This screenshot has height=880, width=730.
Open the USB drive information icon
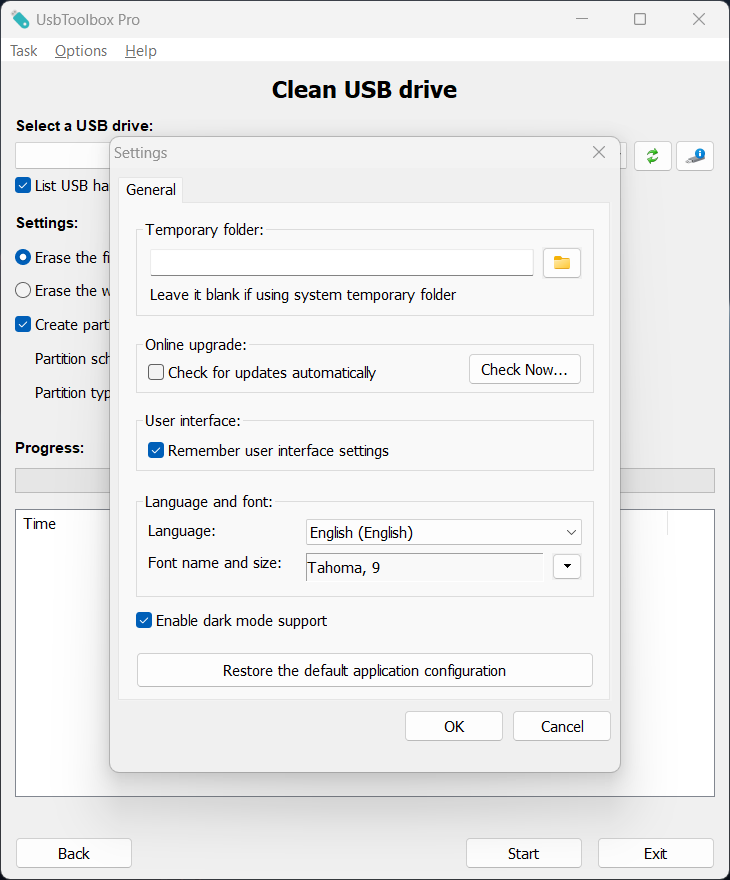click(695, 156)
